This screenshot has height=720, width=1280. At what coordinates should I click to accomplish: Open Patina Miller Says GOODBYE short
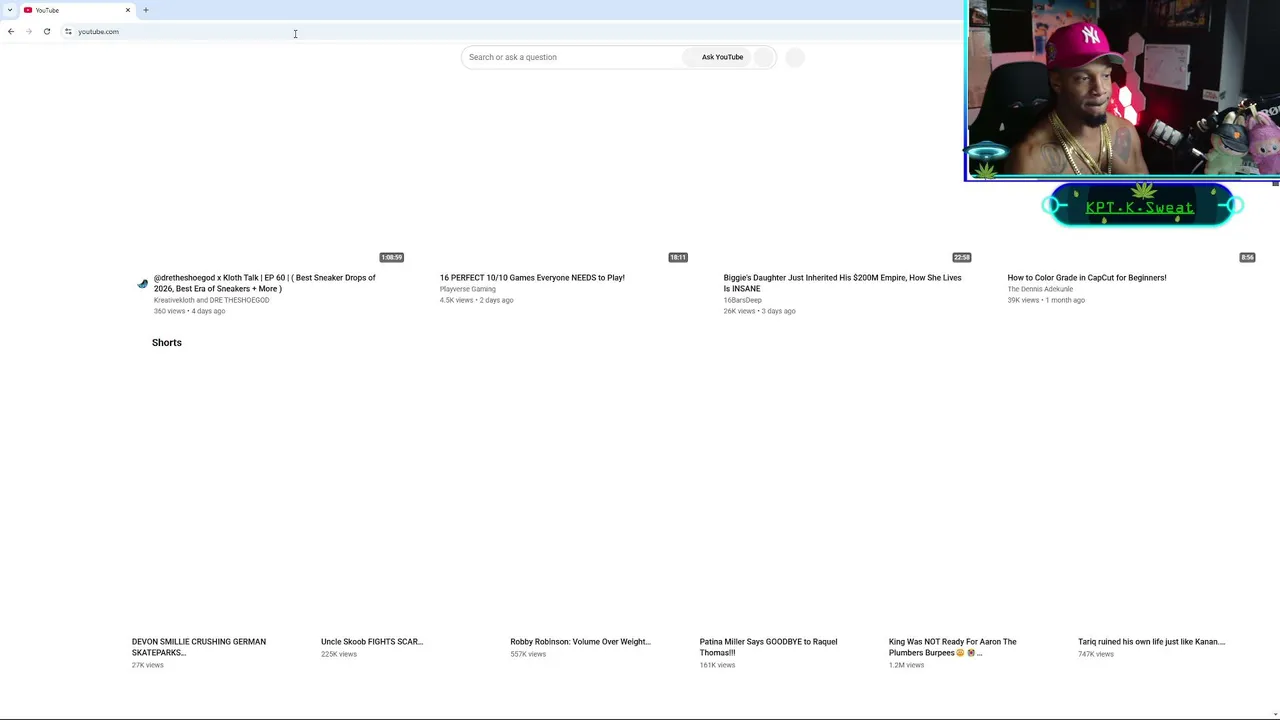click(x=768, y=647)
